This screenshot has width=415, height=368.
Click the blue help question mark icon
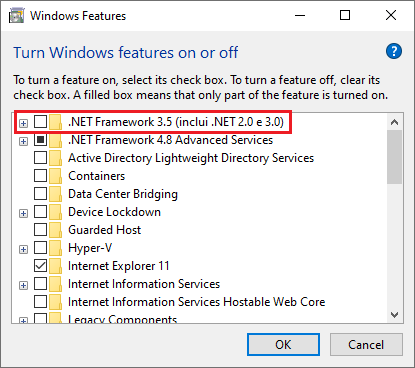click(394, 51)
